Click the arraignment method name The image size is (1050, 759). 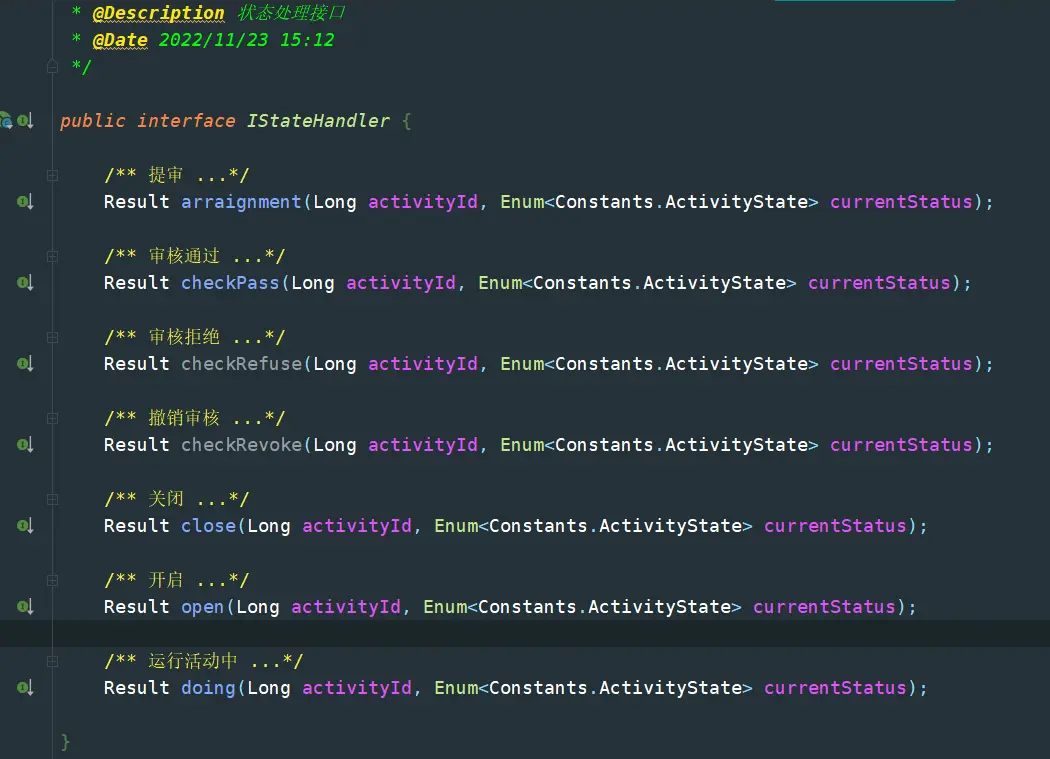coord(241,202)
